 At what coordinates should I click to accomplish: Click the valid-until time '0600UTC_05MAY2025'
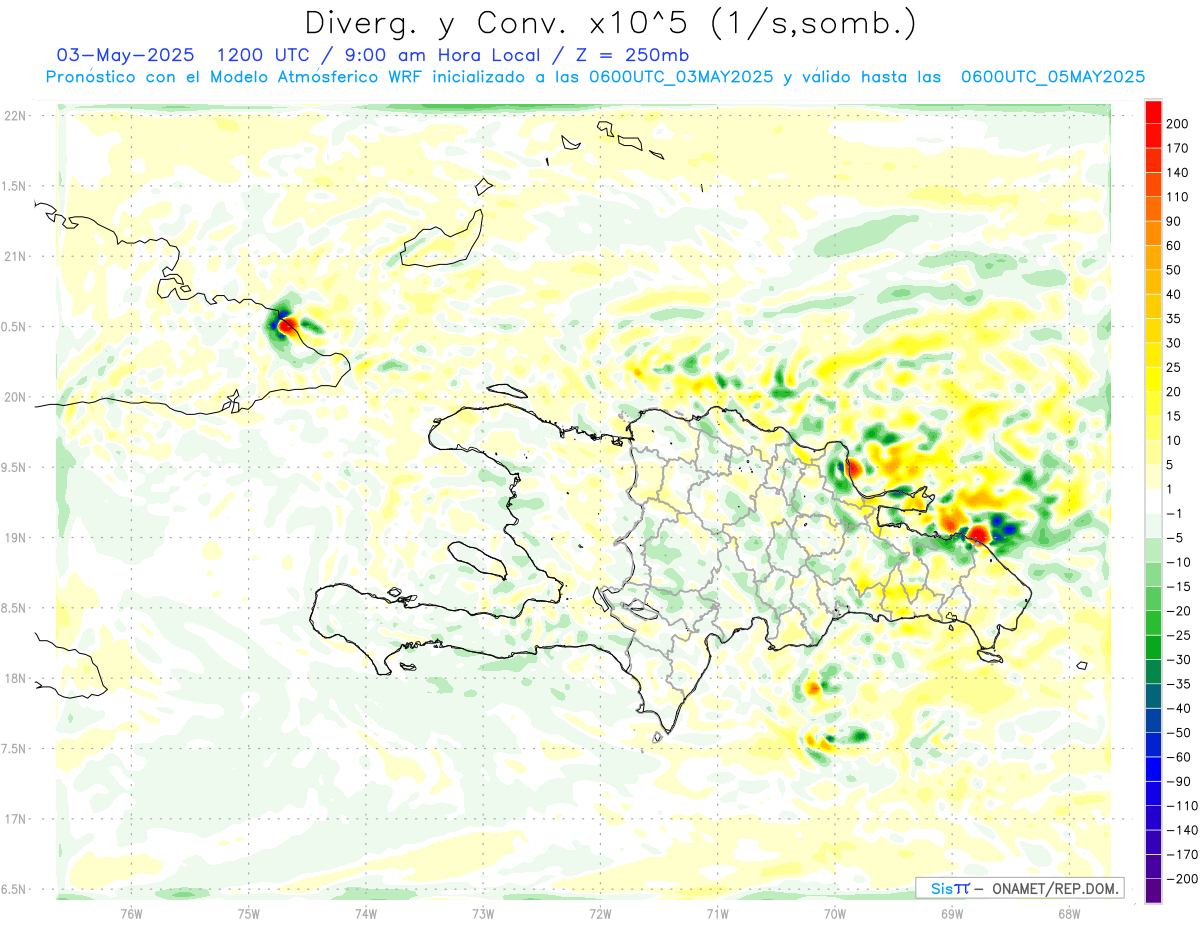click(1053, 77)
